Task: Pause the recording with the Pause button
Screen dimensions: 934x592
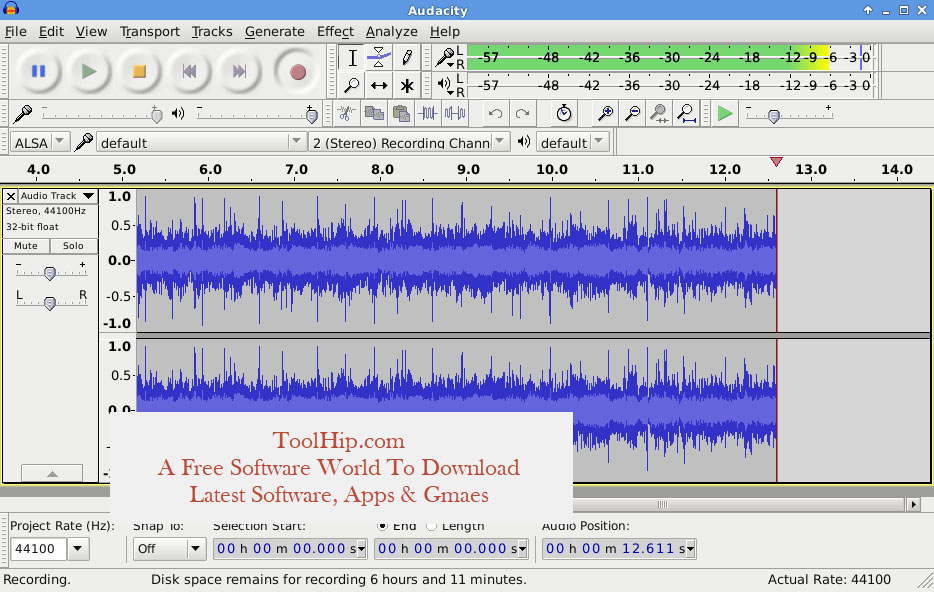Action: pos(39,71)
